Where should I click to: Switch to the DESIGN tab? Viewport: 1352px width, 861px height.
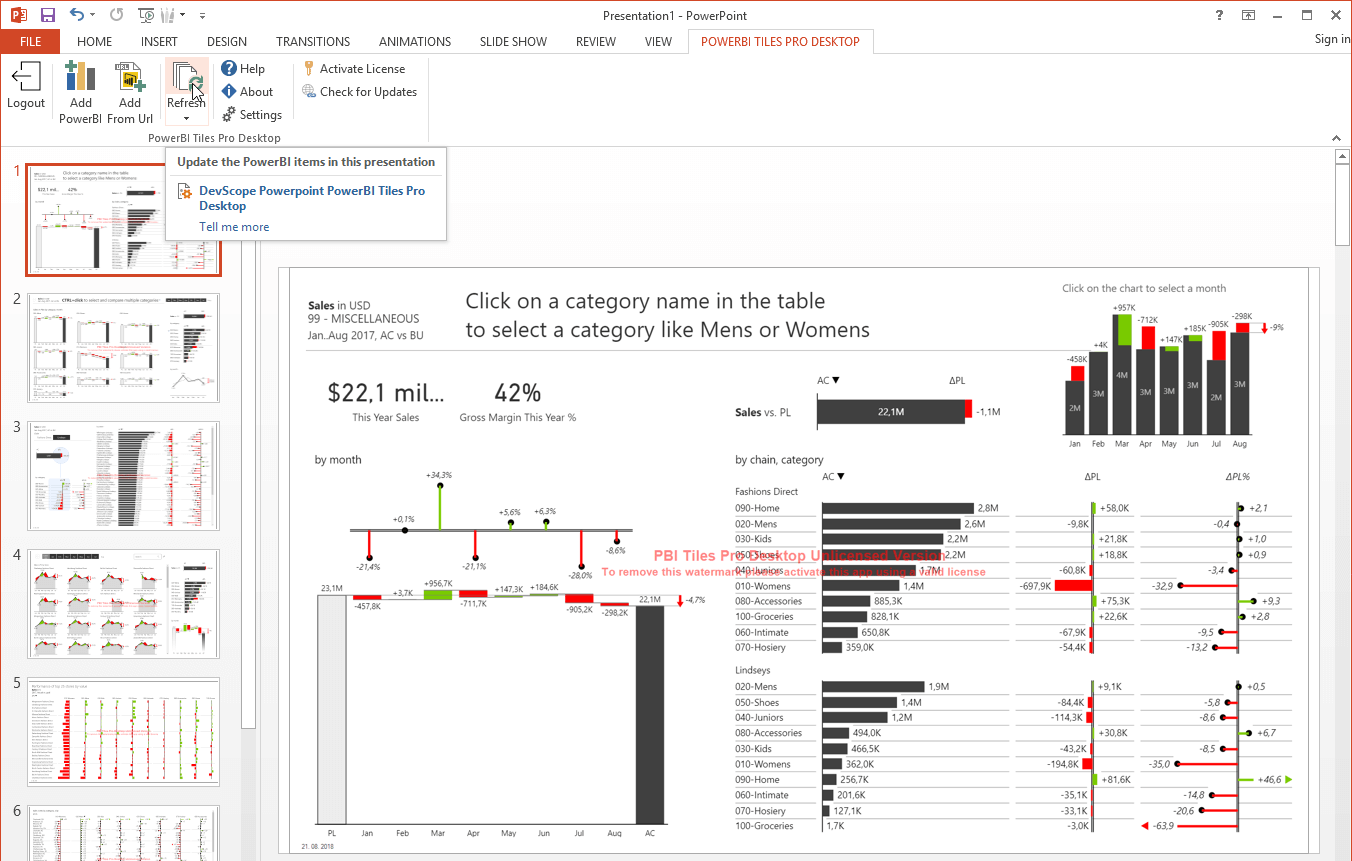pyautogui.click(x=227, y=41)
